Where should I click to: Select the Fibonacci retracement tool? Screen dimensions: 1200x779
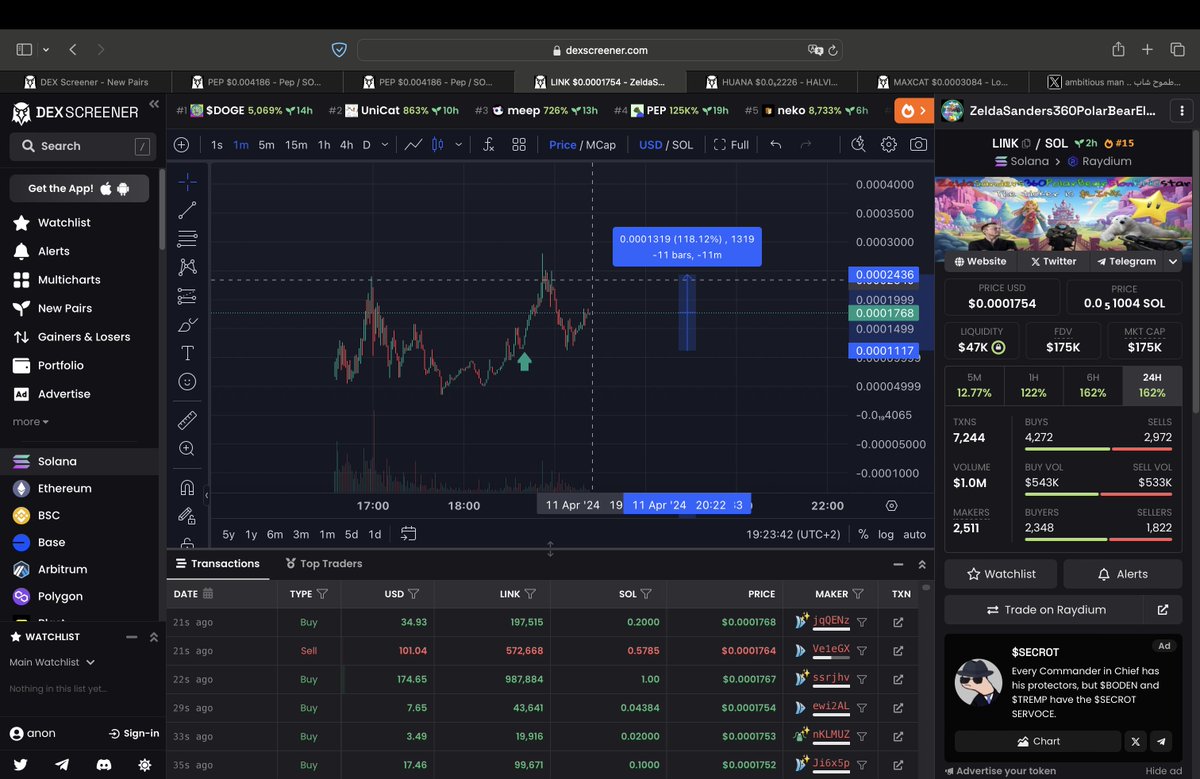pyautogui.click(x=187, y=239)
